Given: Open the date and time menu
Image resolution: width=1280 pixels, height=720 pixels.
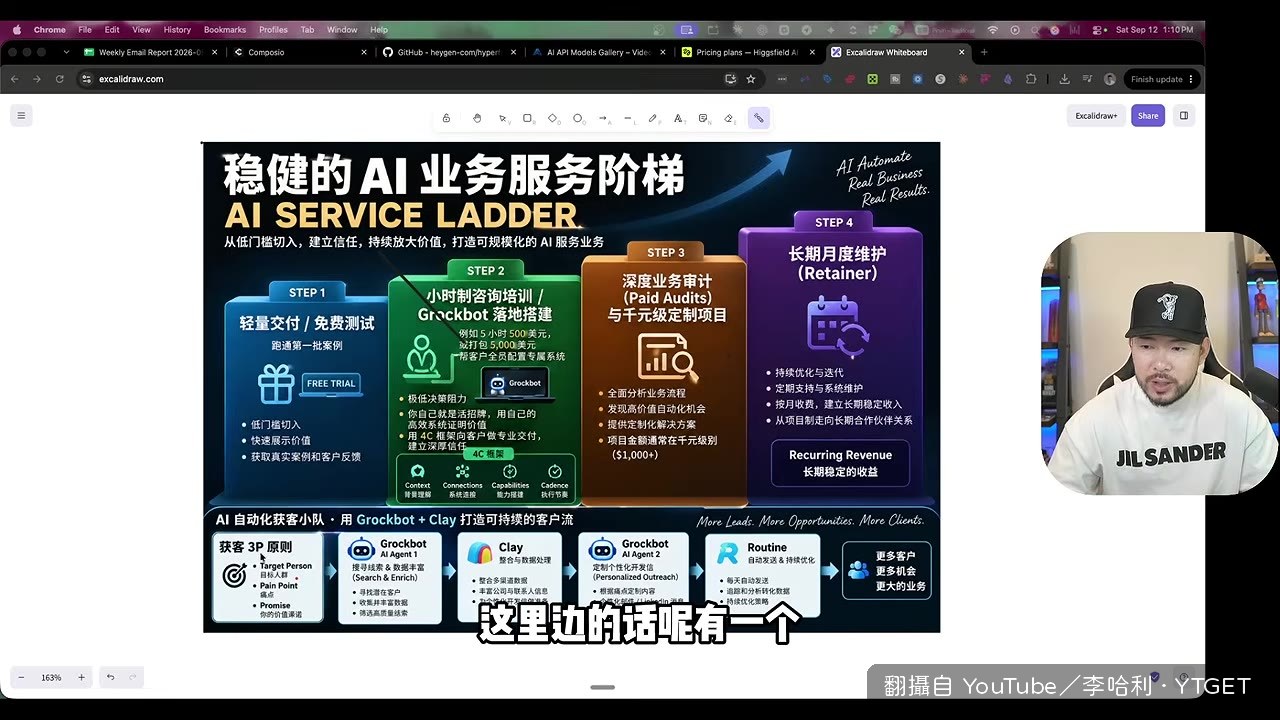Looking at the screenshot, I should coord(1154,30).
